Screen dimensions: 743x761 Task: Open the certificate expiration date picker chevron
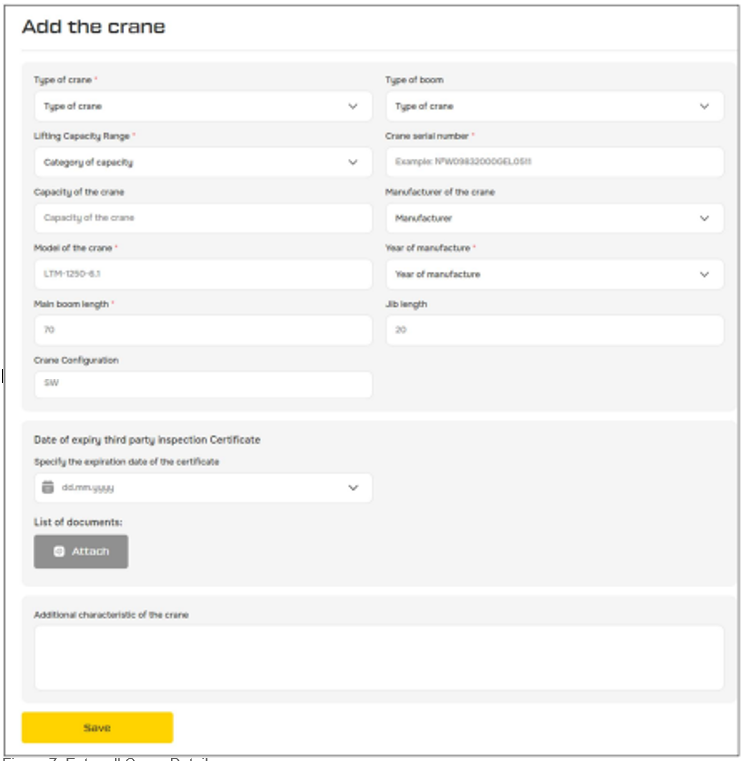[352, 488]
